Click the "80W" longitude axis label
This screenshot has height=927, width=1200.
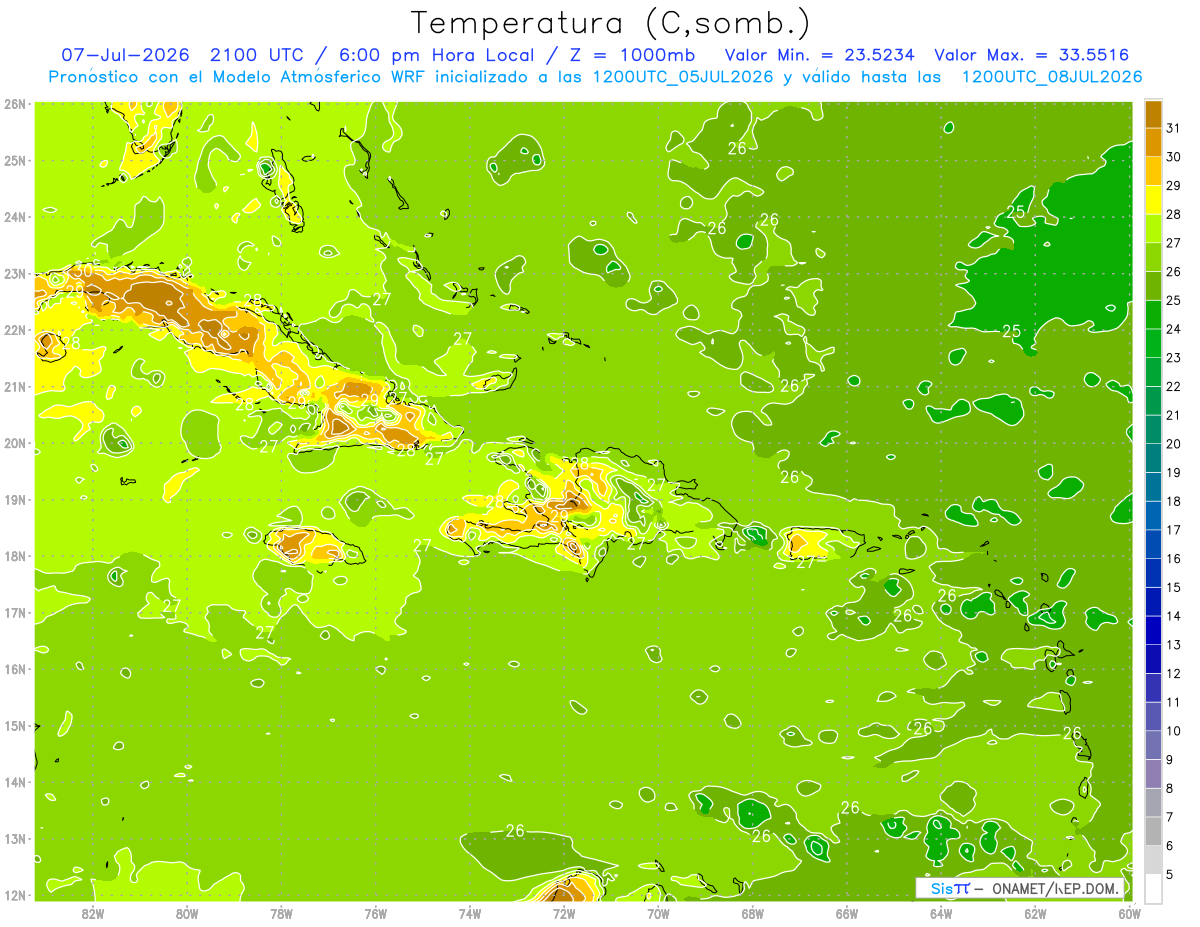(x=187, y=913)
